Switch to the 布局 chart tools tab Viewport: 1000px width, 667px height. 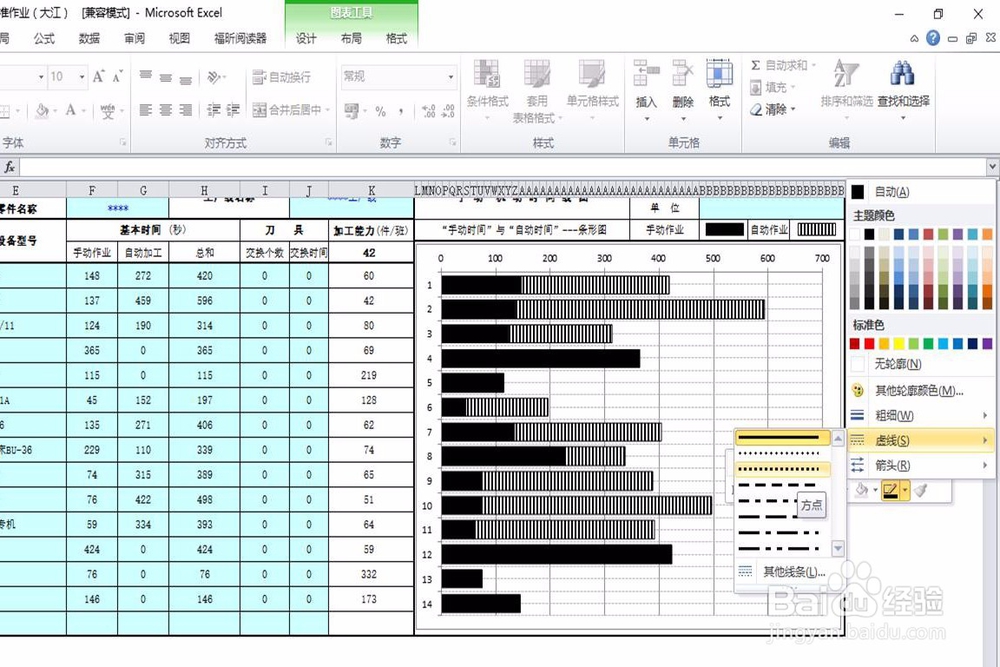(x=350, y=38)
